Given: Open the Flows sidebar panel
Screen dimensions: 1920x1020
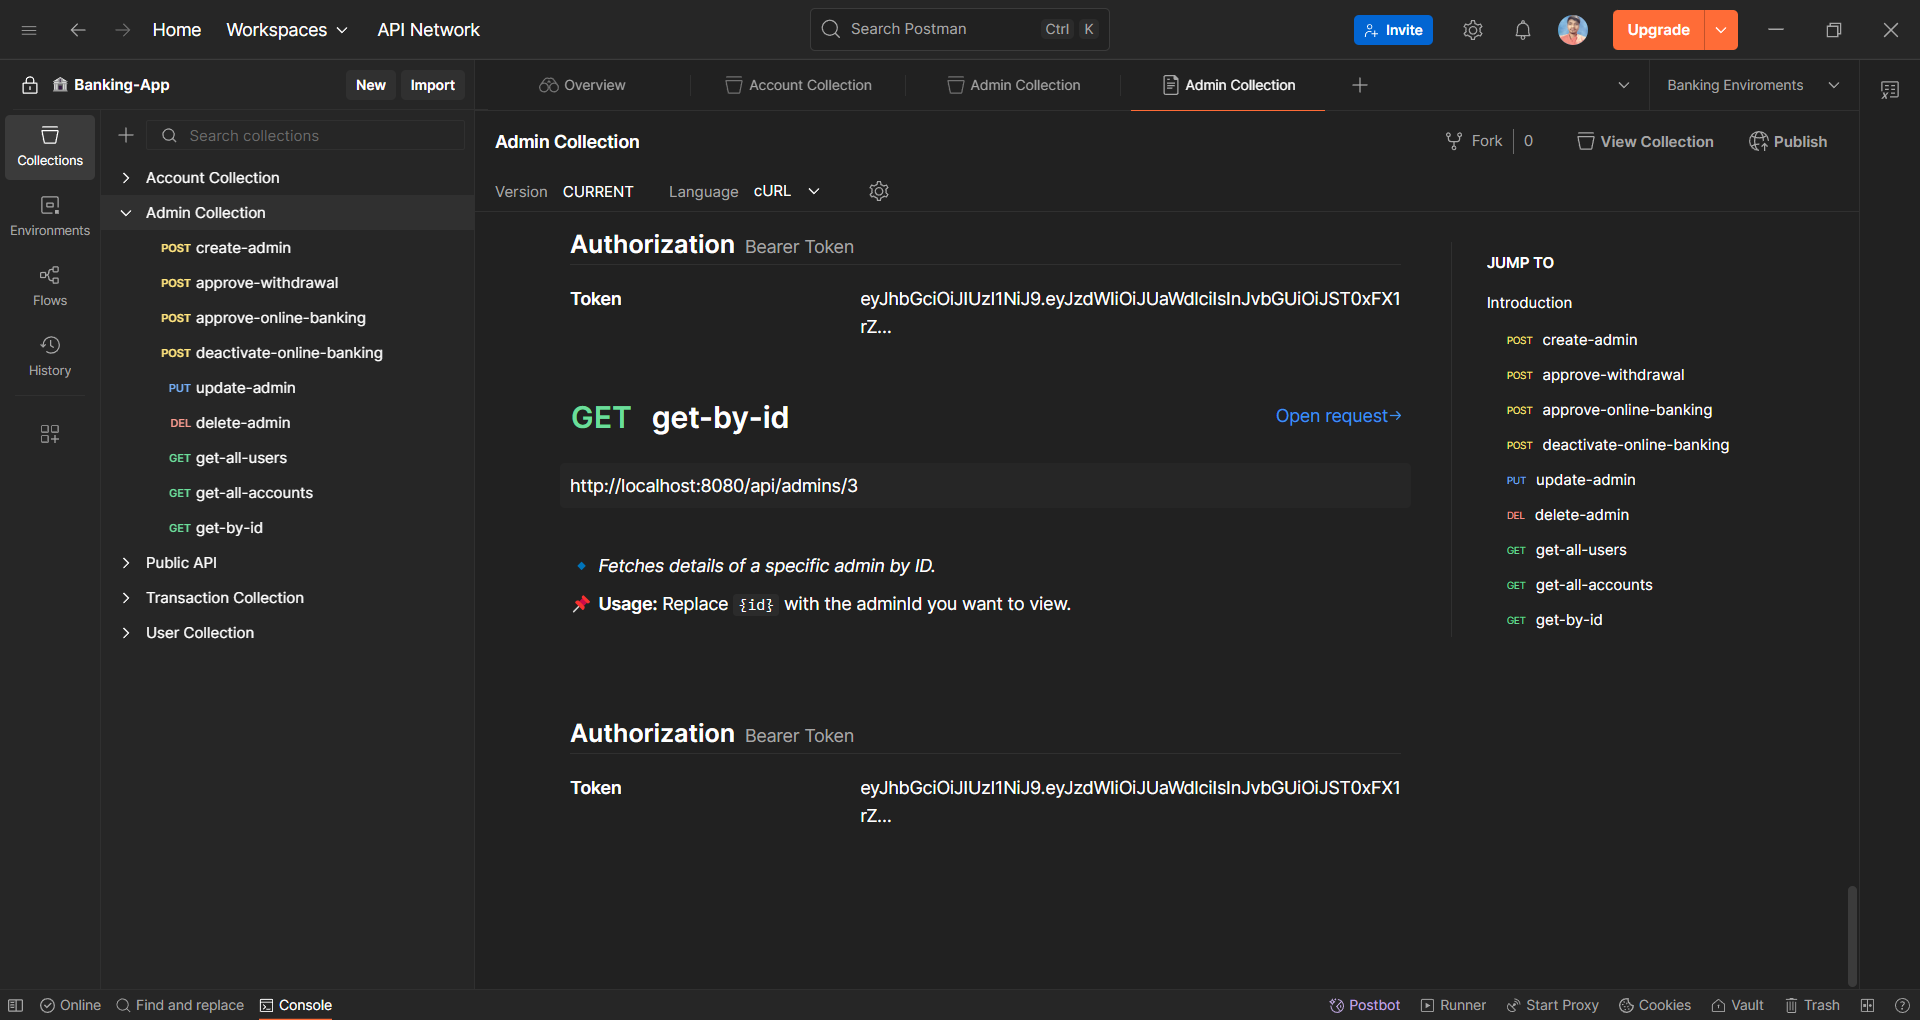Looking at the screenshot, I should [x=50, y=285].
